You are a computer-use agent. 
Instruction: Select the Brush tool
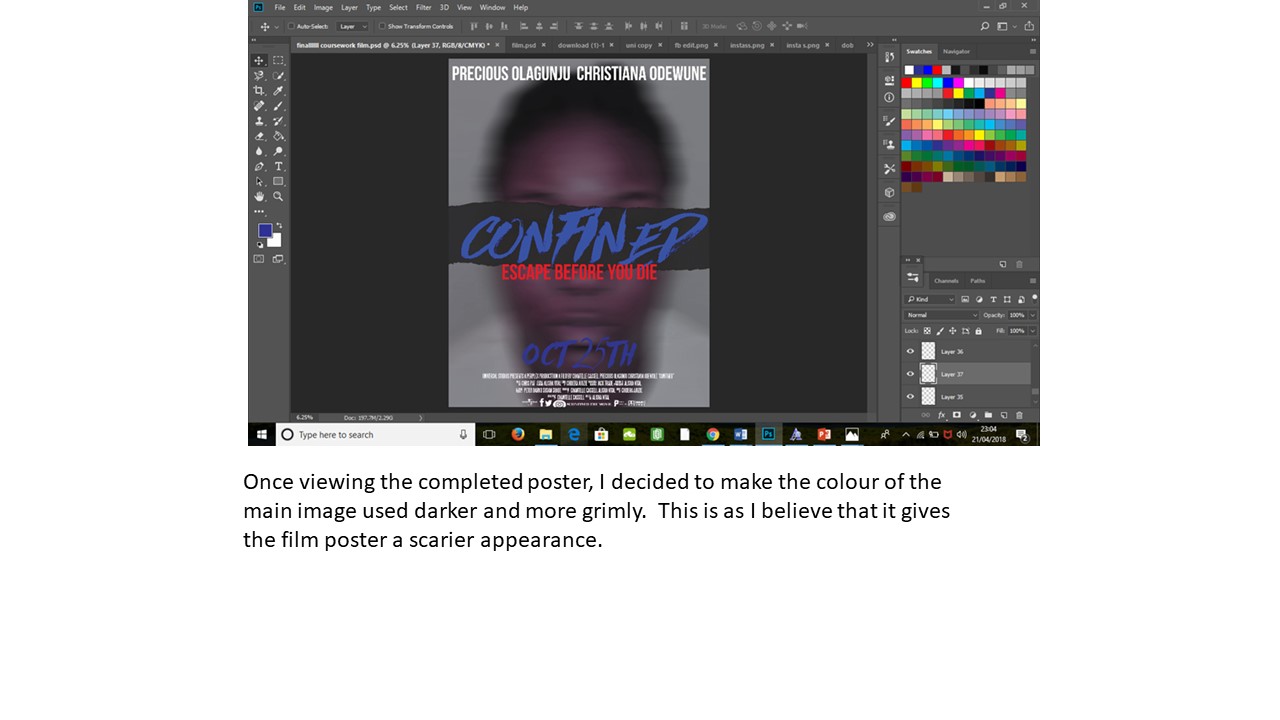click(278, 106)
